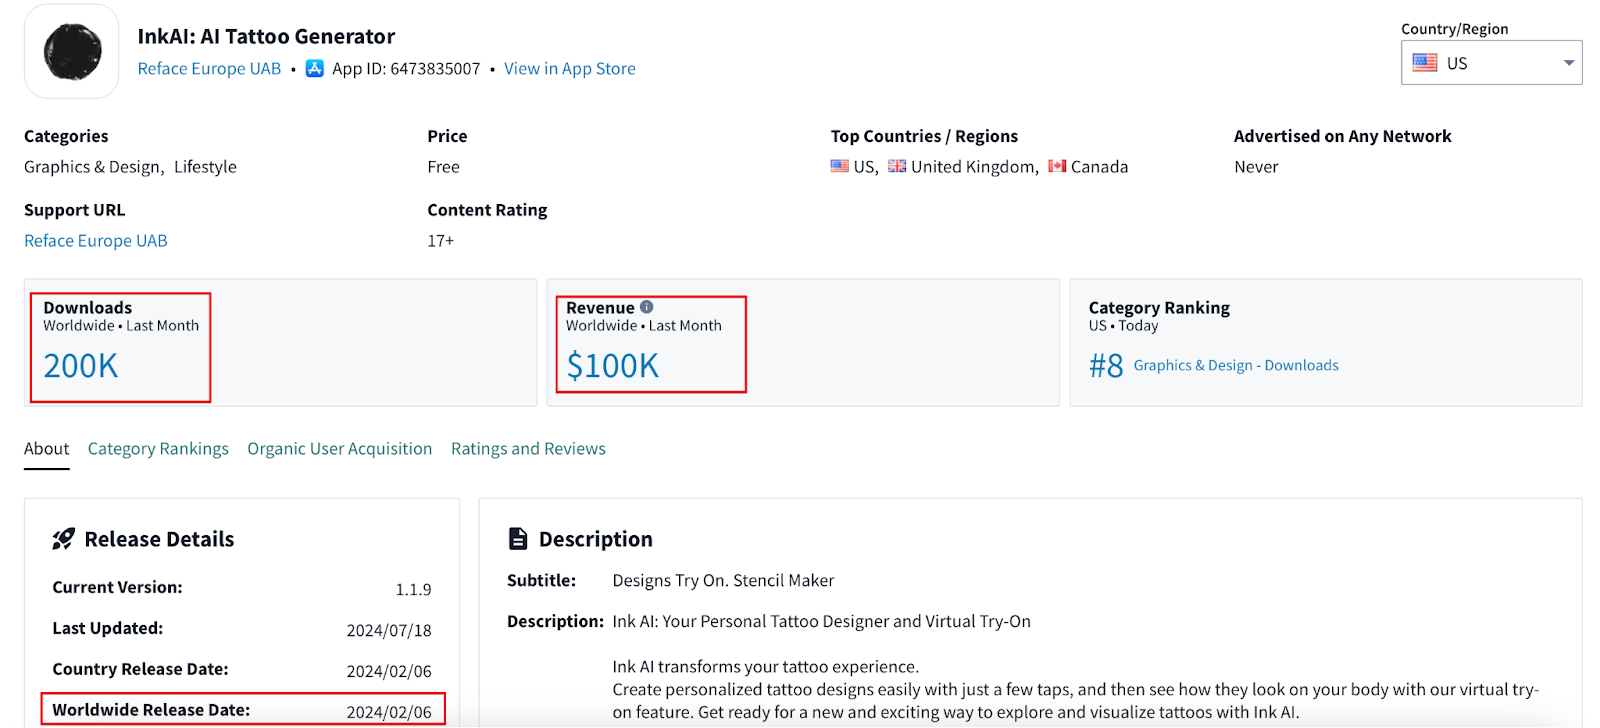
Task: Open Graphics & Design - Downloads ranking link
Action: pyautogui.click(x=1236, y=365)
